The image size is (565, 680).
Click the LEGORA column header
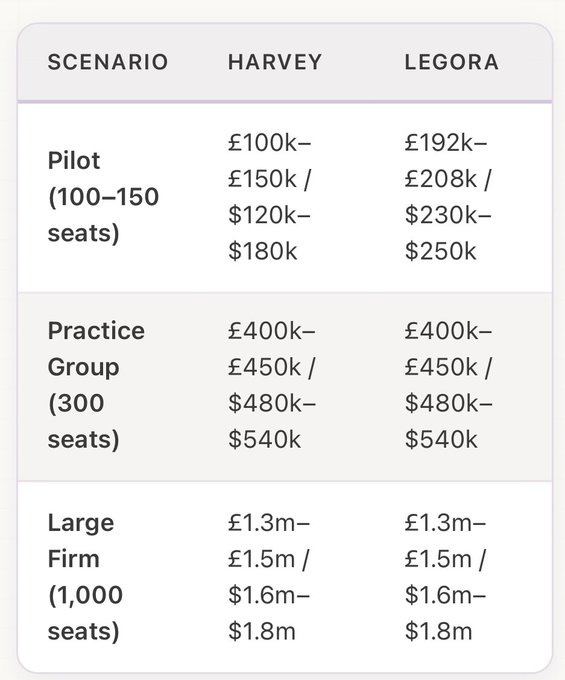[x=451, y=62]
